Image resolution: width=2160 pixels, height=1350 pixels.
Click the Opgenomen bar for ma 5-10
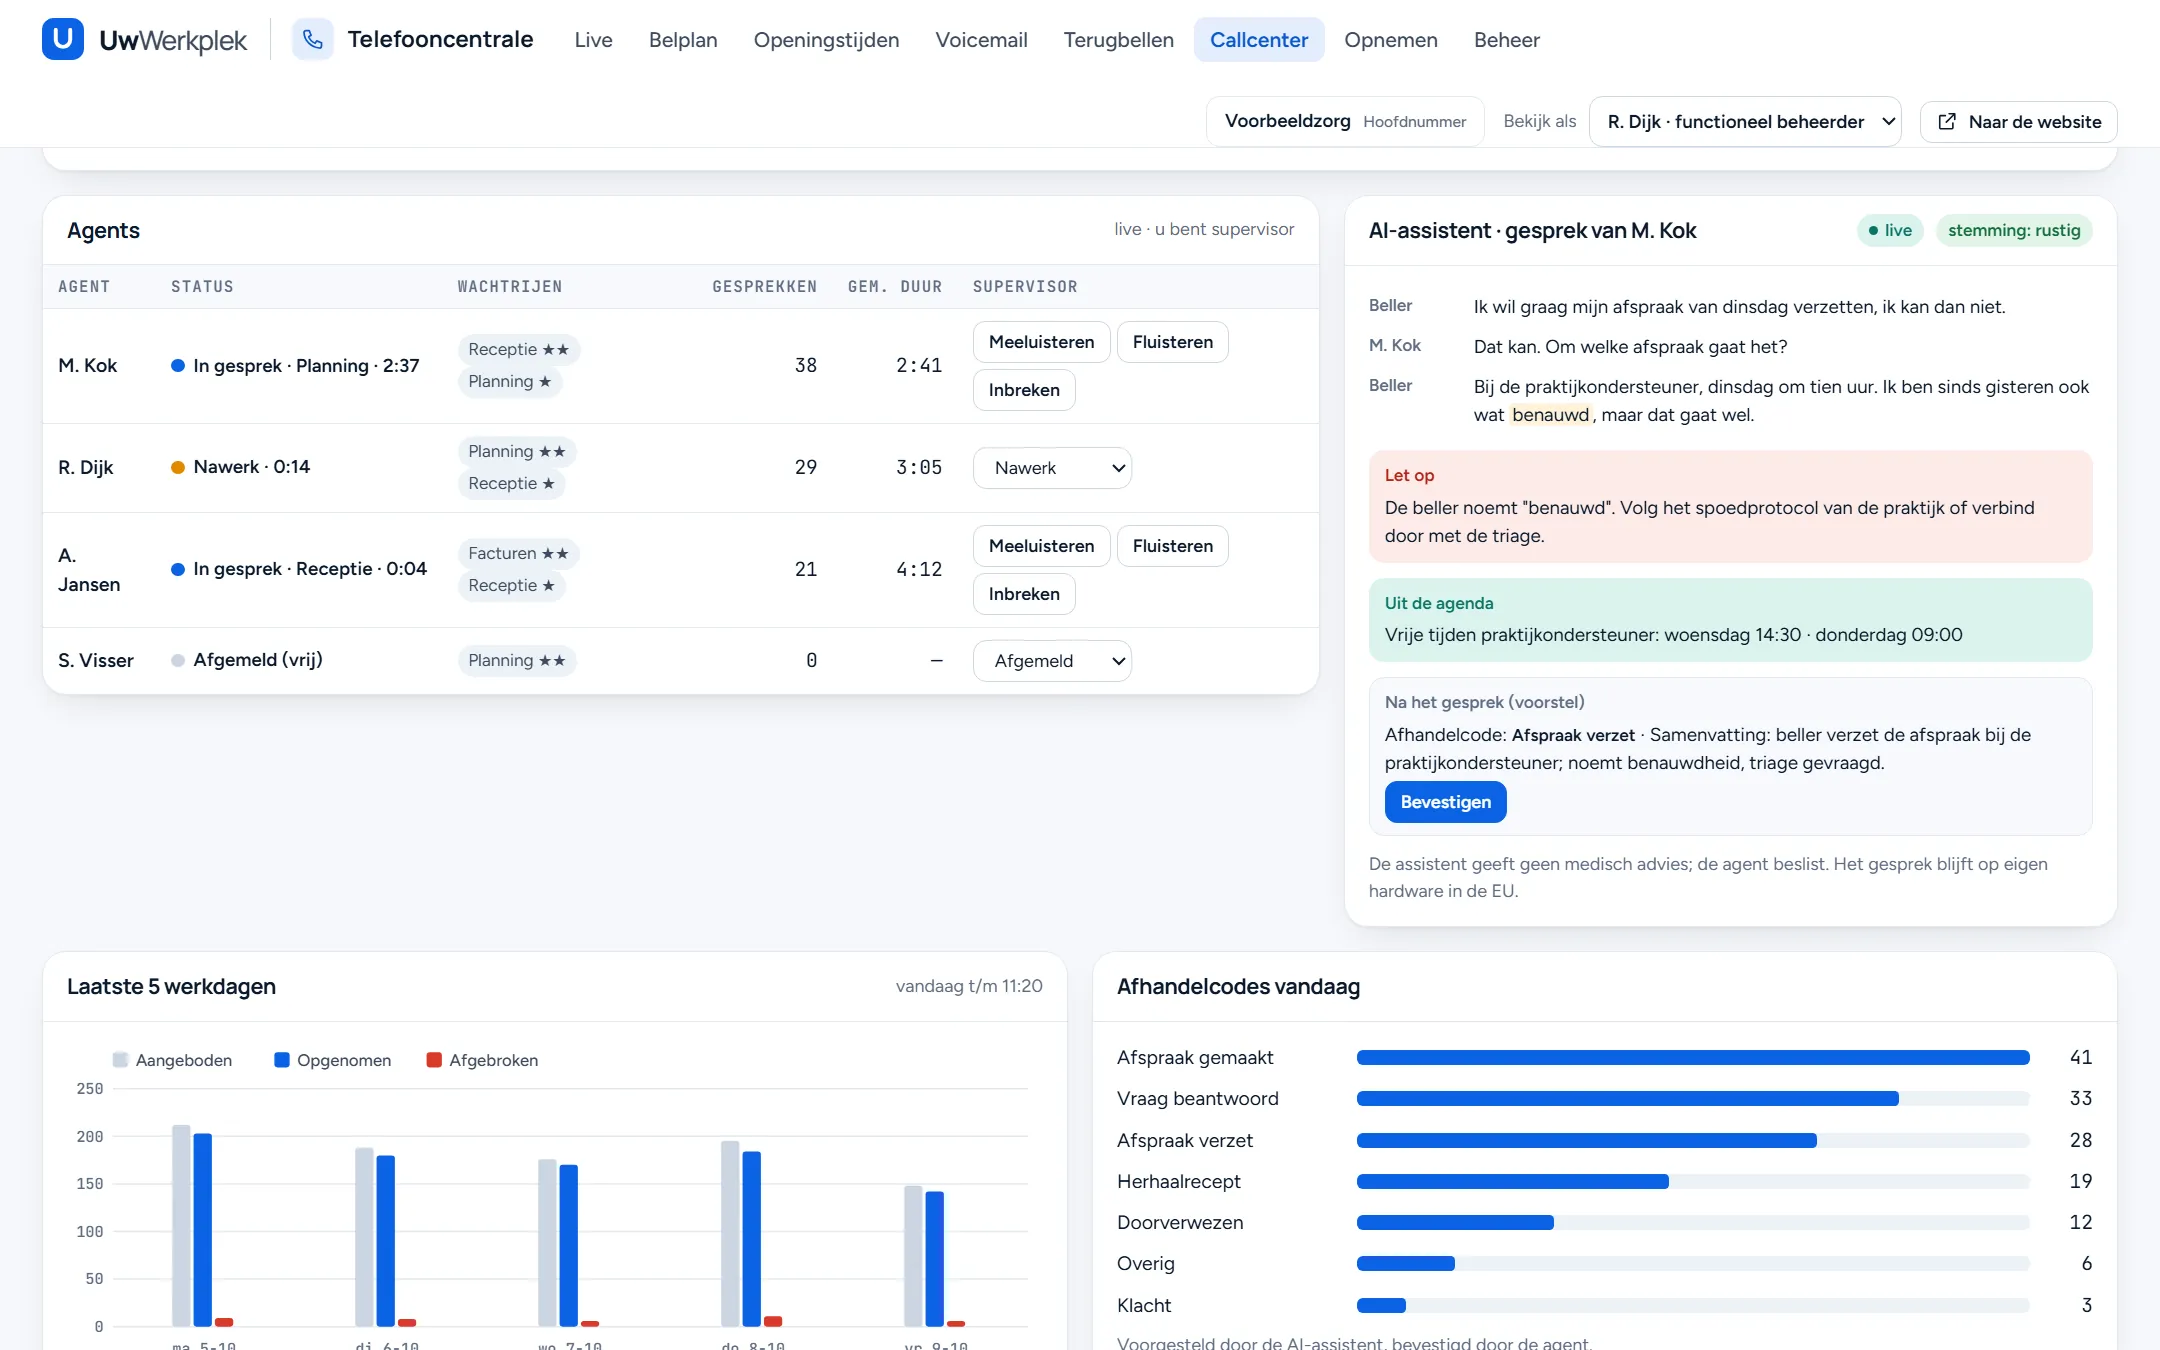[202, 1230]
